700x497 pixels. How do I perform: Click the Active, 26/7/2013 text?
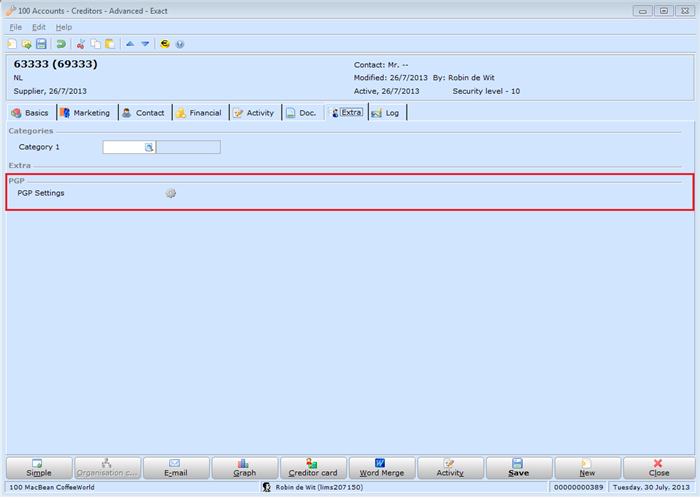[386, 91]
